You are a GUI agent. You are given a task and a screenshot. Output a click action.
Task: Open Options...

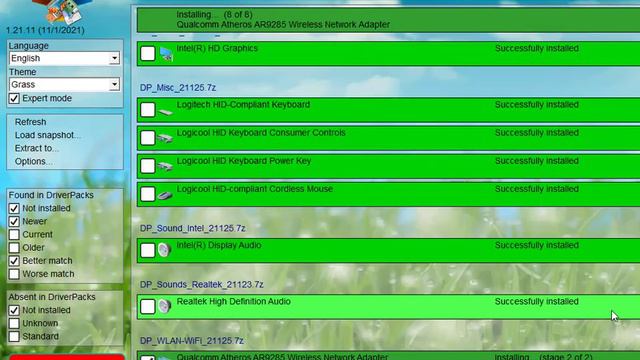pyautogui.click(x=33, y=161)
